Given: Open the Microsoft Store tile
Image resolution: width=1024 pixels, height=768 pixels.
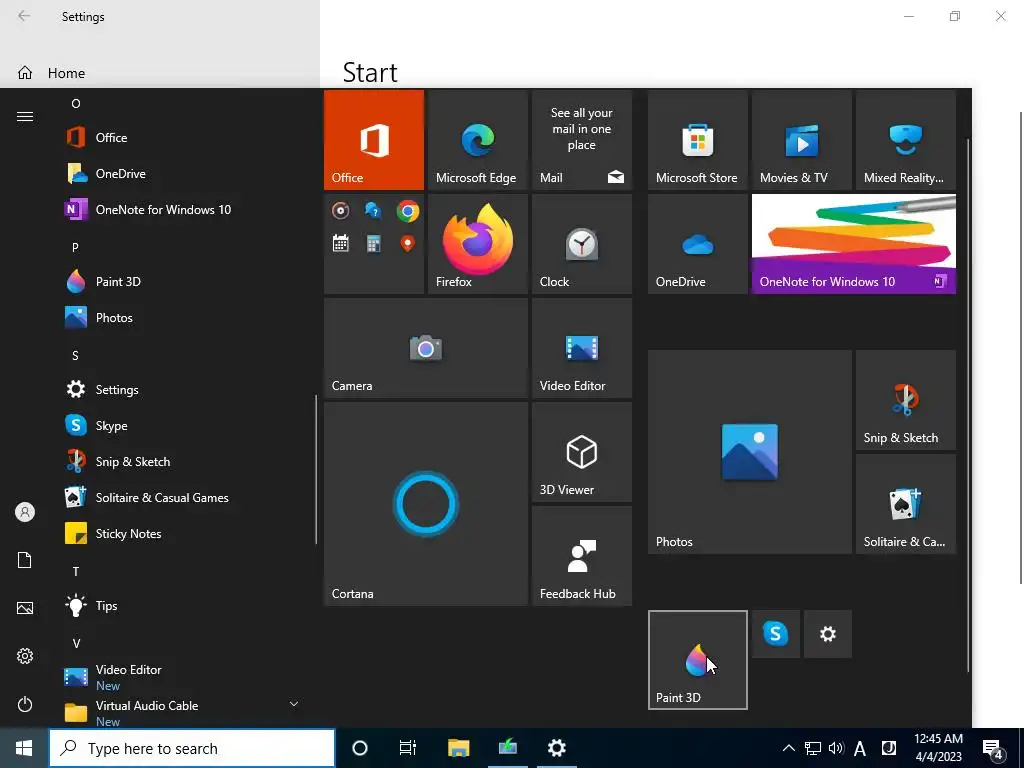Looking at the screenshot, I should pyautogui.click(x=697, y=140).
